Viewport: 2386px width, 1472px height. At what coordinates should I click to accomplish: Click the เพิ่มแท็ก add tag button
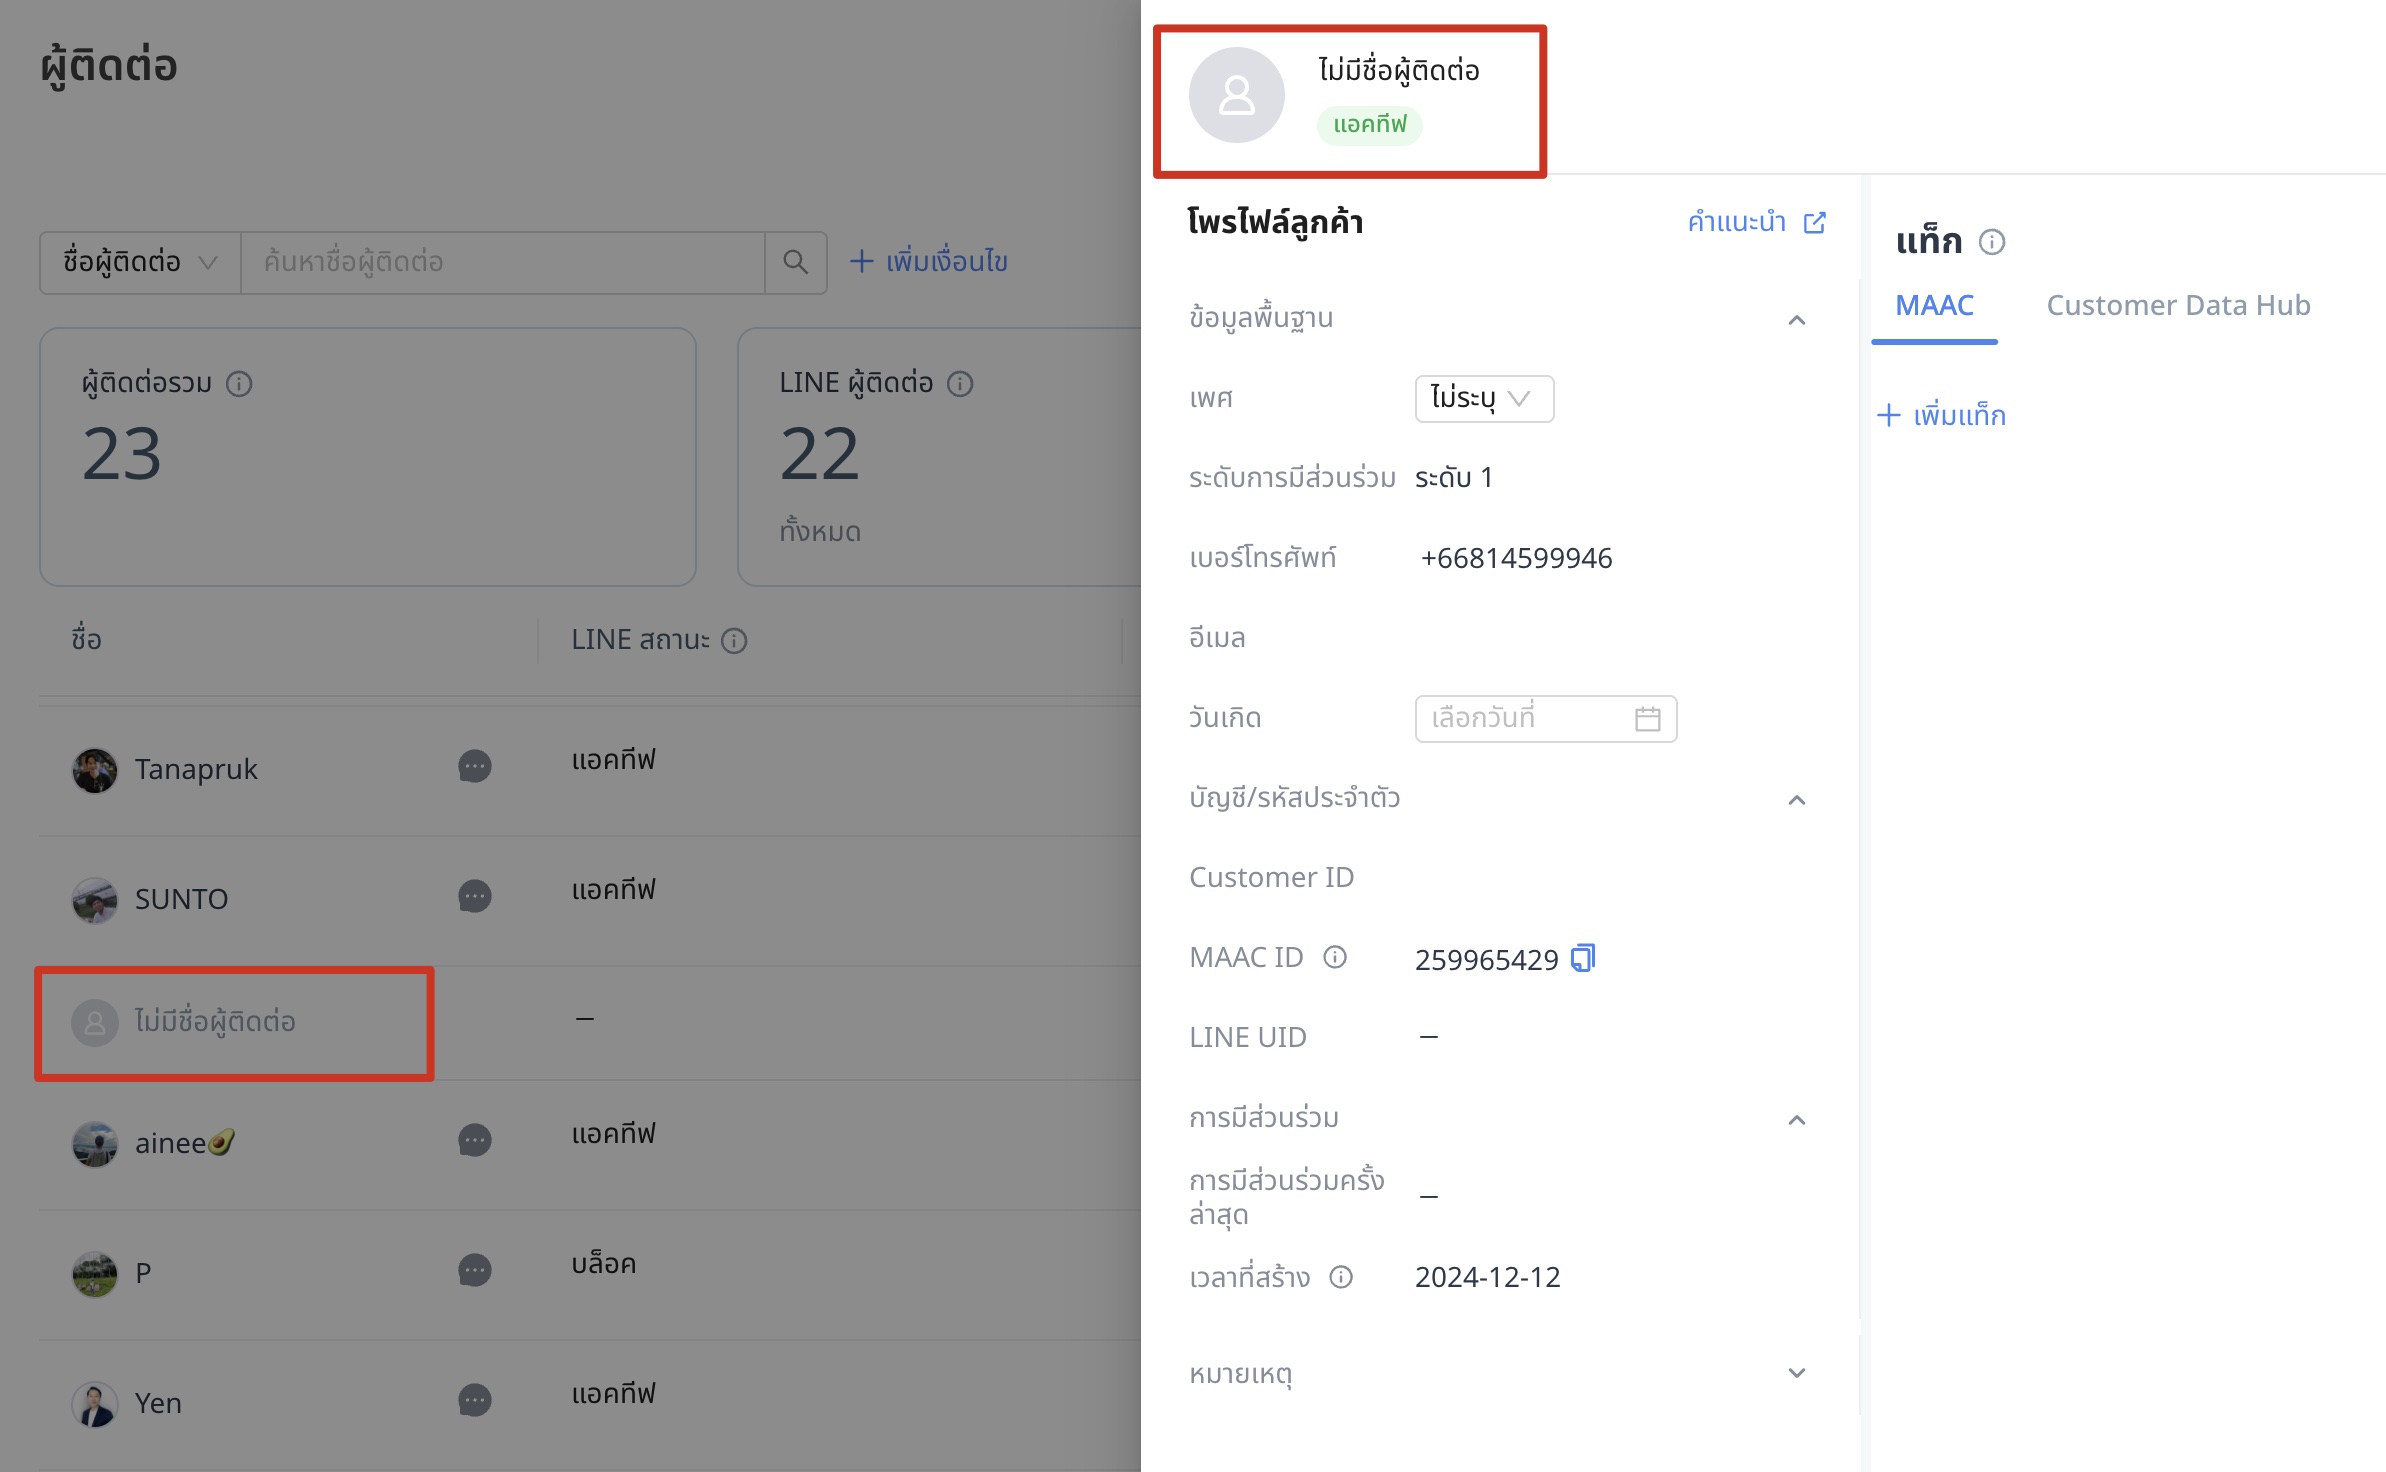(x=1942, y=415)
